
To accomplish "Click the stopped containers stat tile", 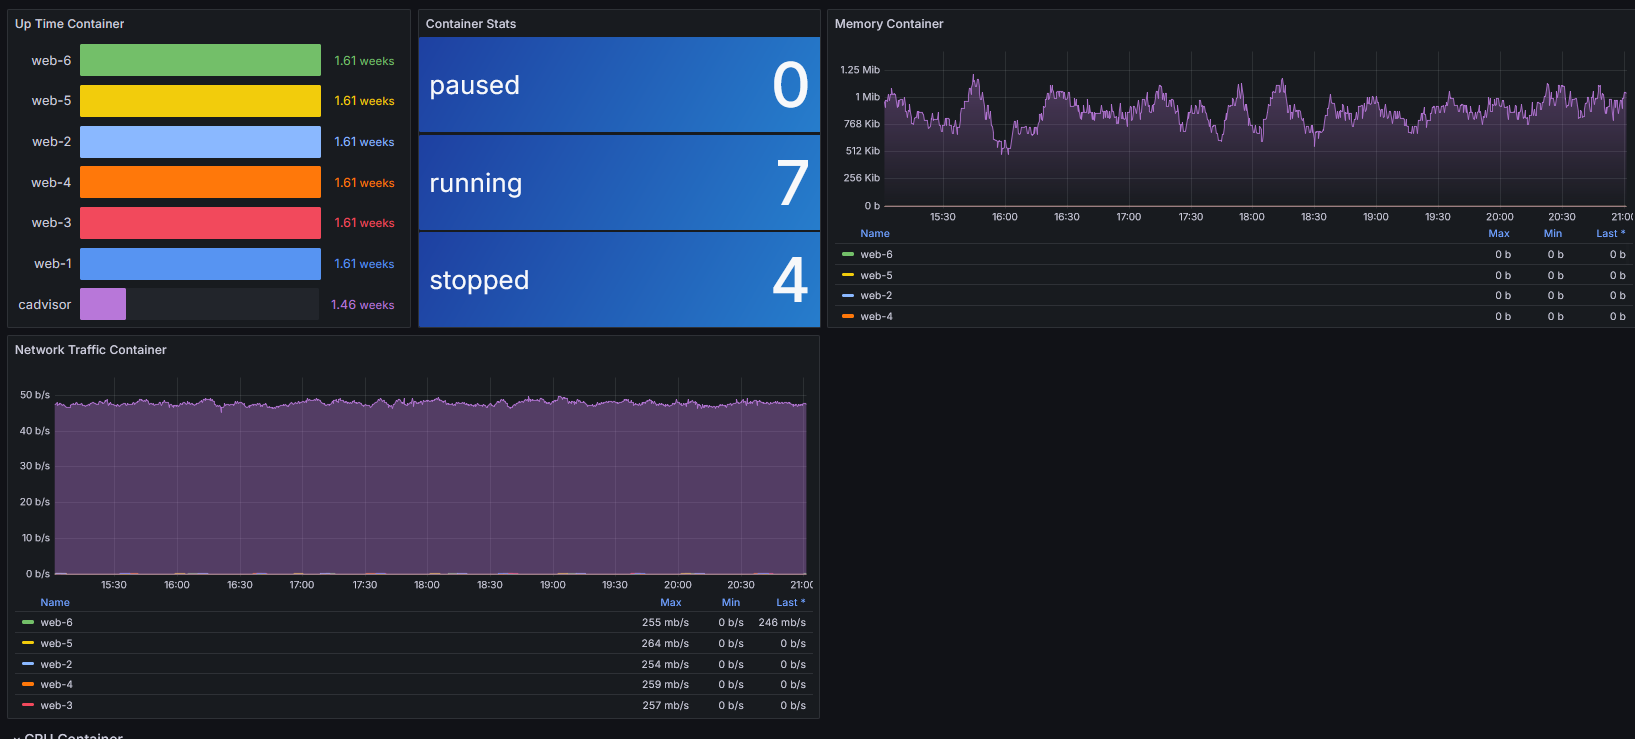I will click(x=619, y=280).
